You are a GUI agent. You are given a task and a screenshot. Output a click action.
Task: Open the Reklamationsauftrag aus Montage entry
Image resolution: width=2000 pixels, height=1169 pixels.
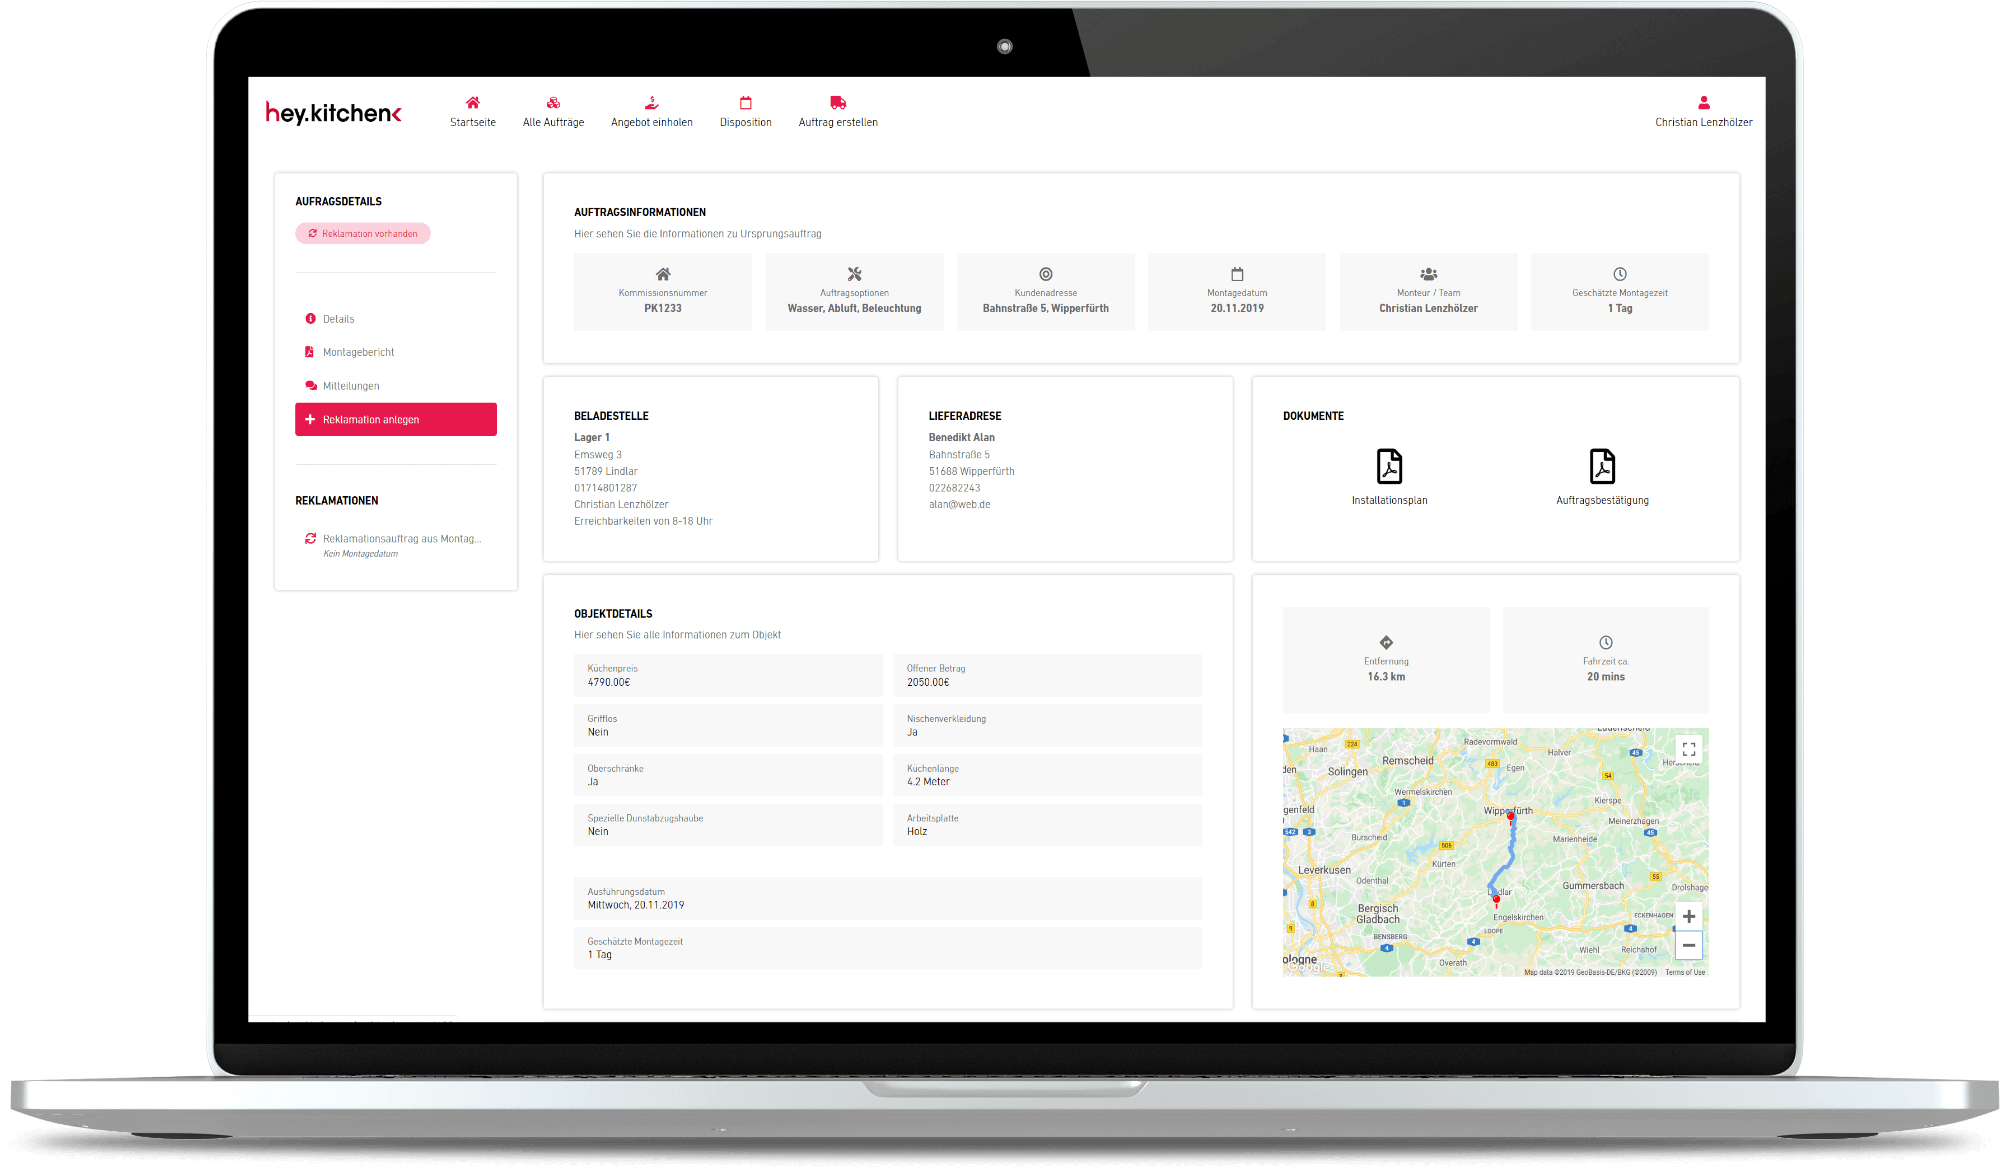(x=400, y=539)
